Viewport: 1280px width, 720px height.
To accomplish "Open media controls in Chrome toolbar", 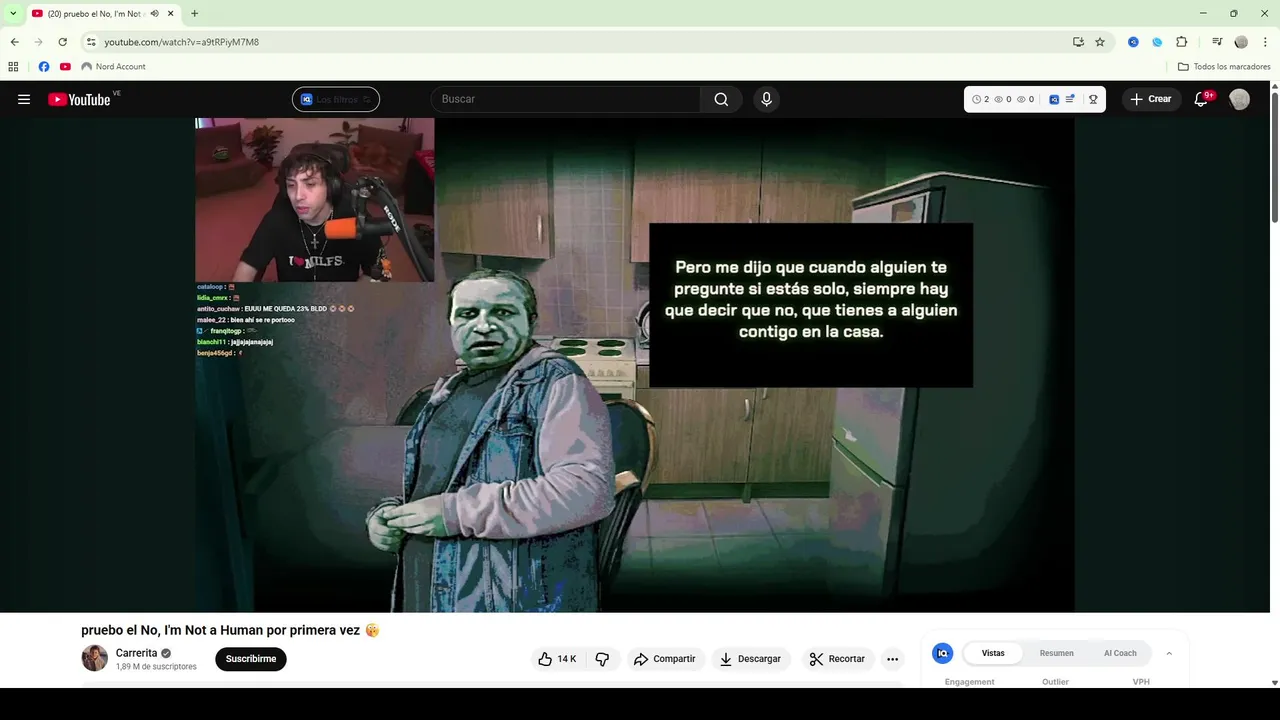I will (1217, 42).
